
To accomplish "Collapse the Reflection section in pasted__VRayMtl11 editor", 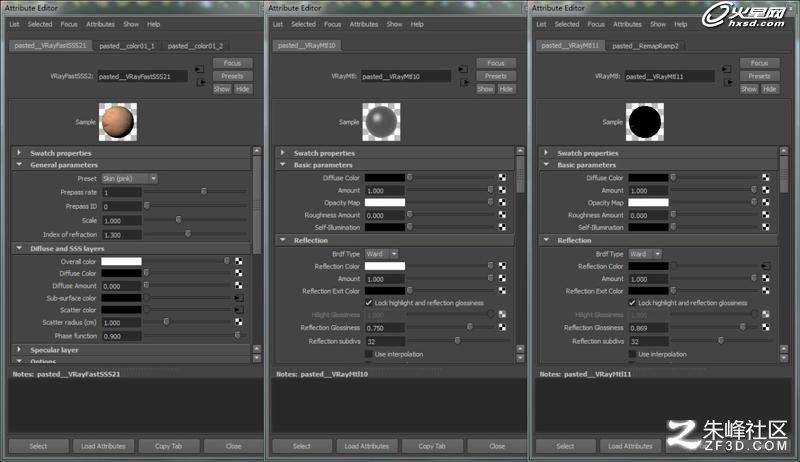I will (546, 240).
